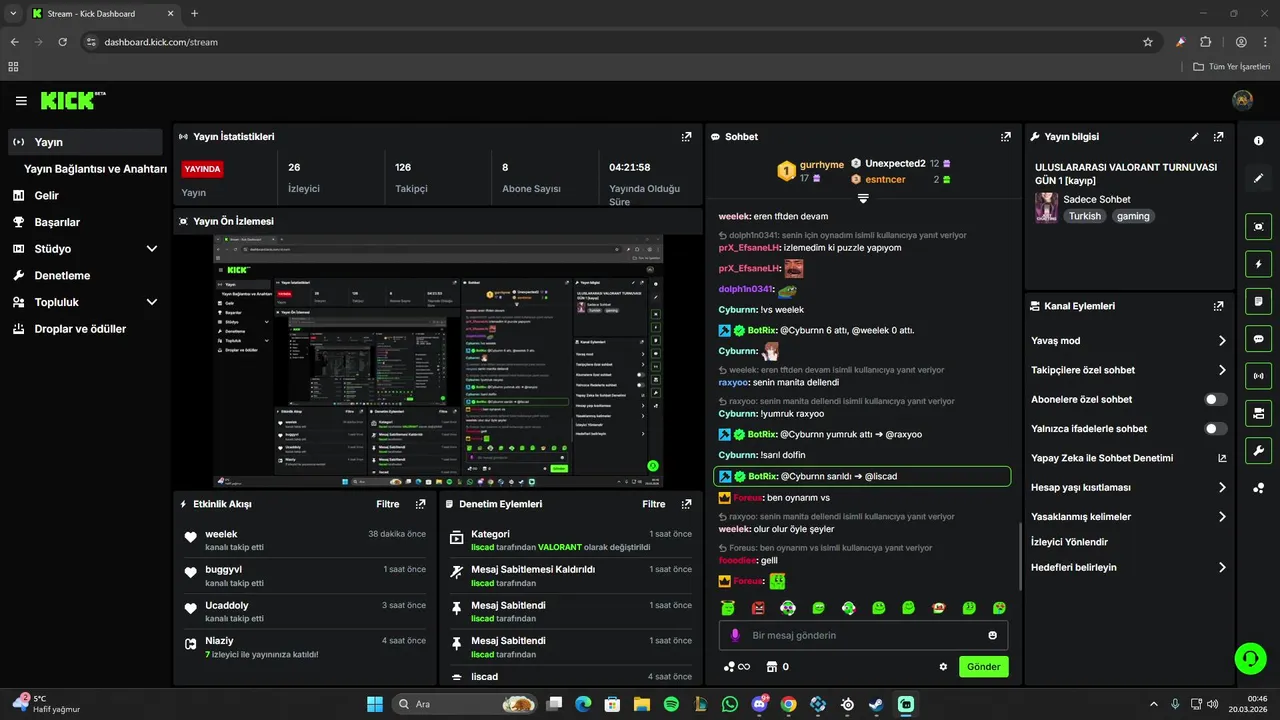Toggle the document-shaped widget icon in sidebar
1280x720 pixels.
[x=1259, y=301]
